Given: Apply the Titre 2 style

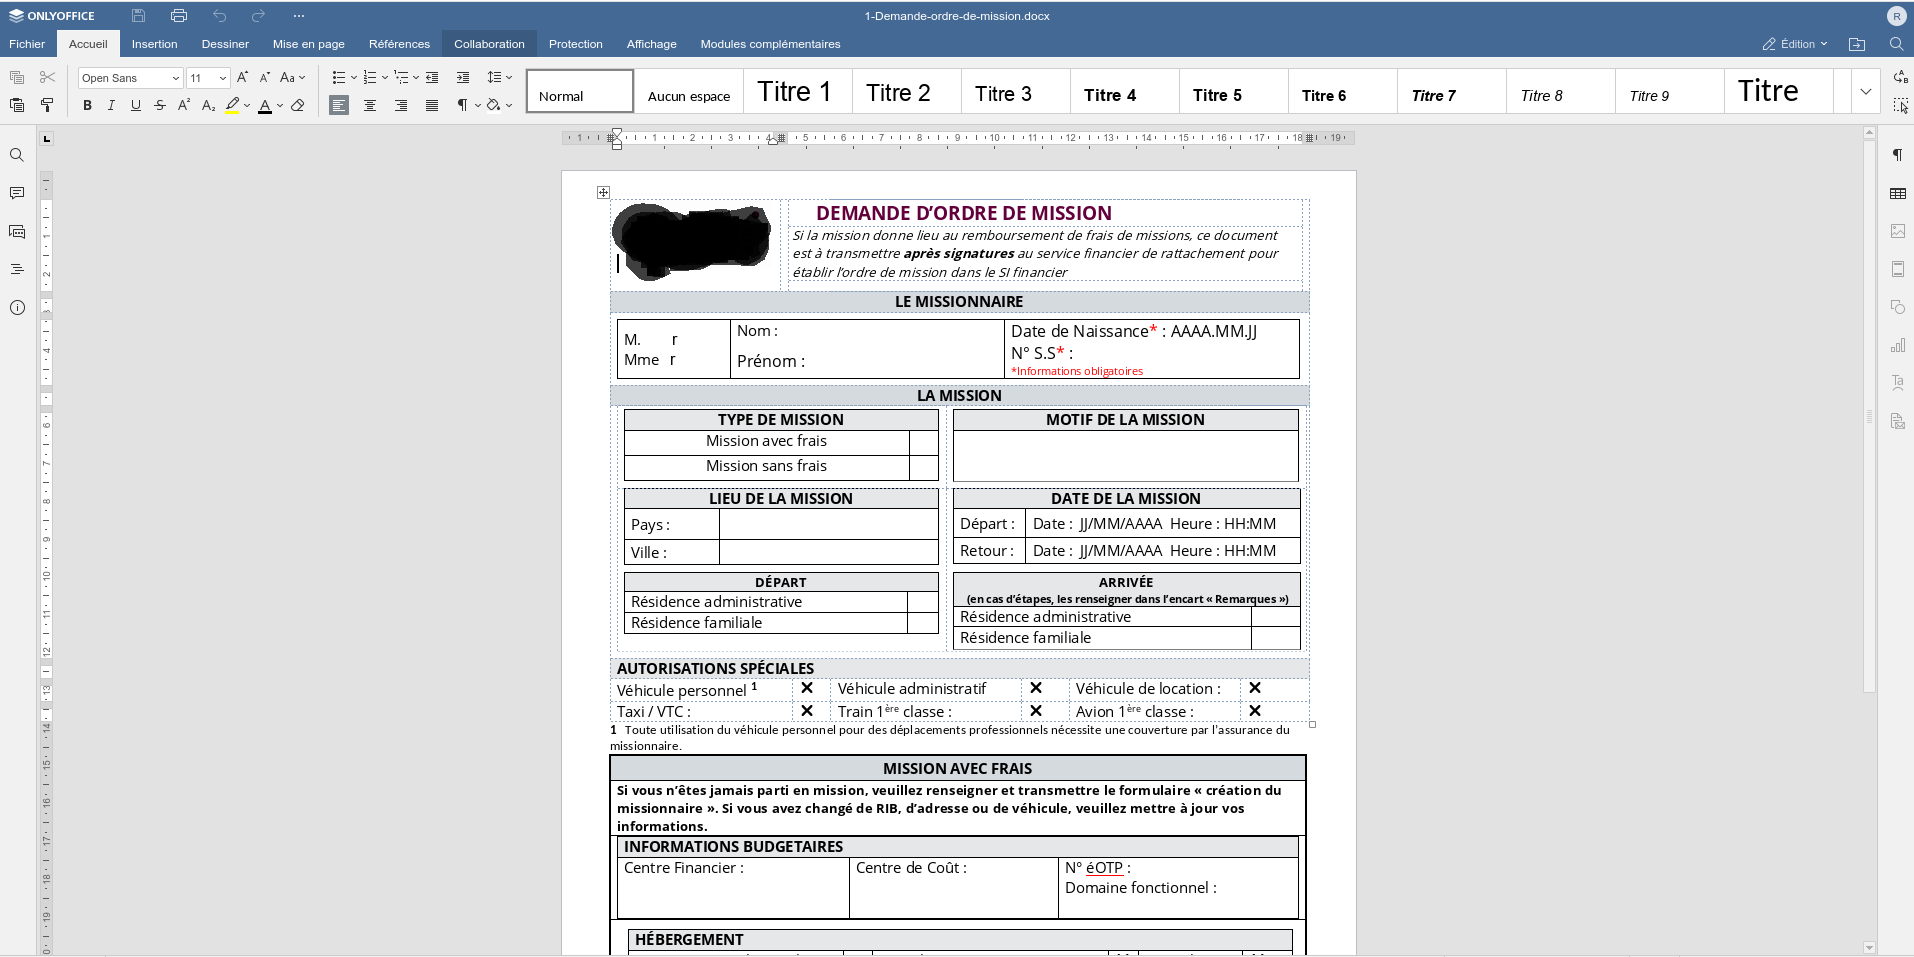Looking at the screenshot, I should 906,91.
